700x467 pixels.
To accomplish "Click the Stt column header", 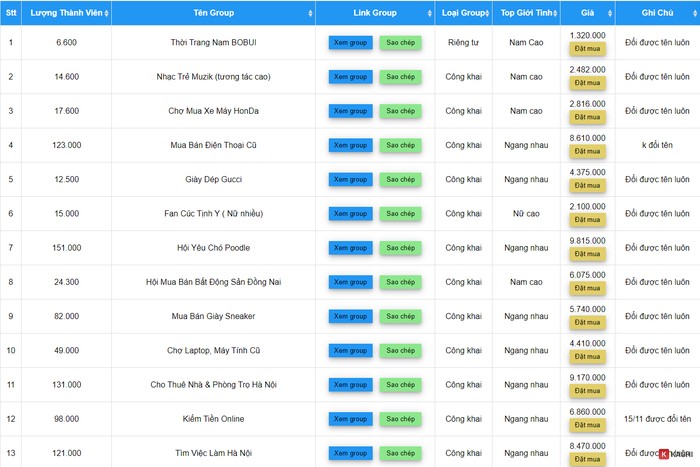I will click(x=11, y=13).
